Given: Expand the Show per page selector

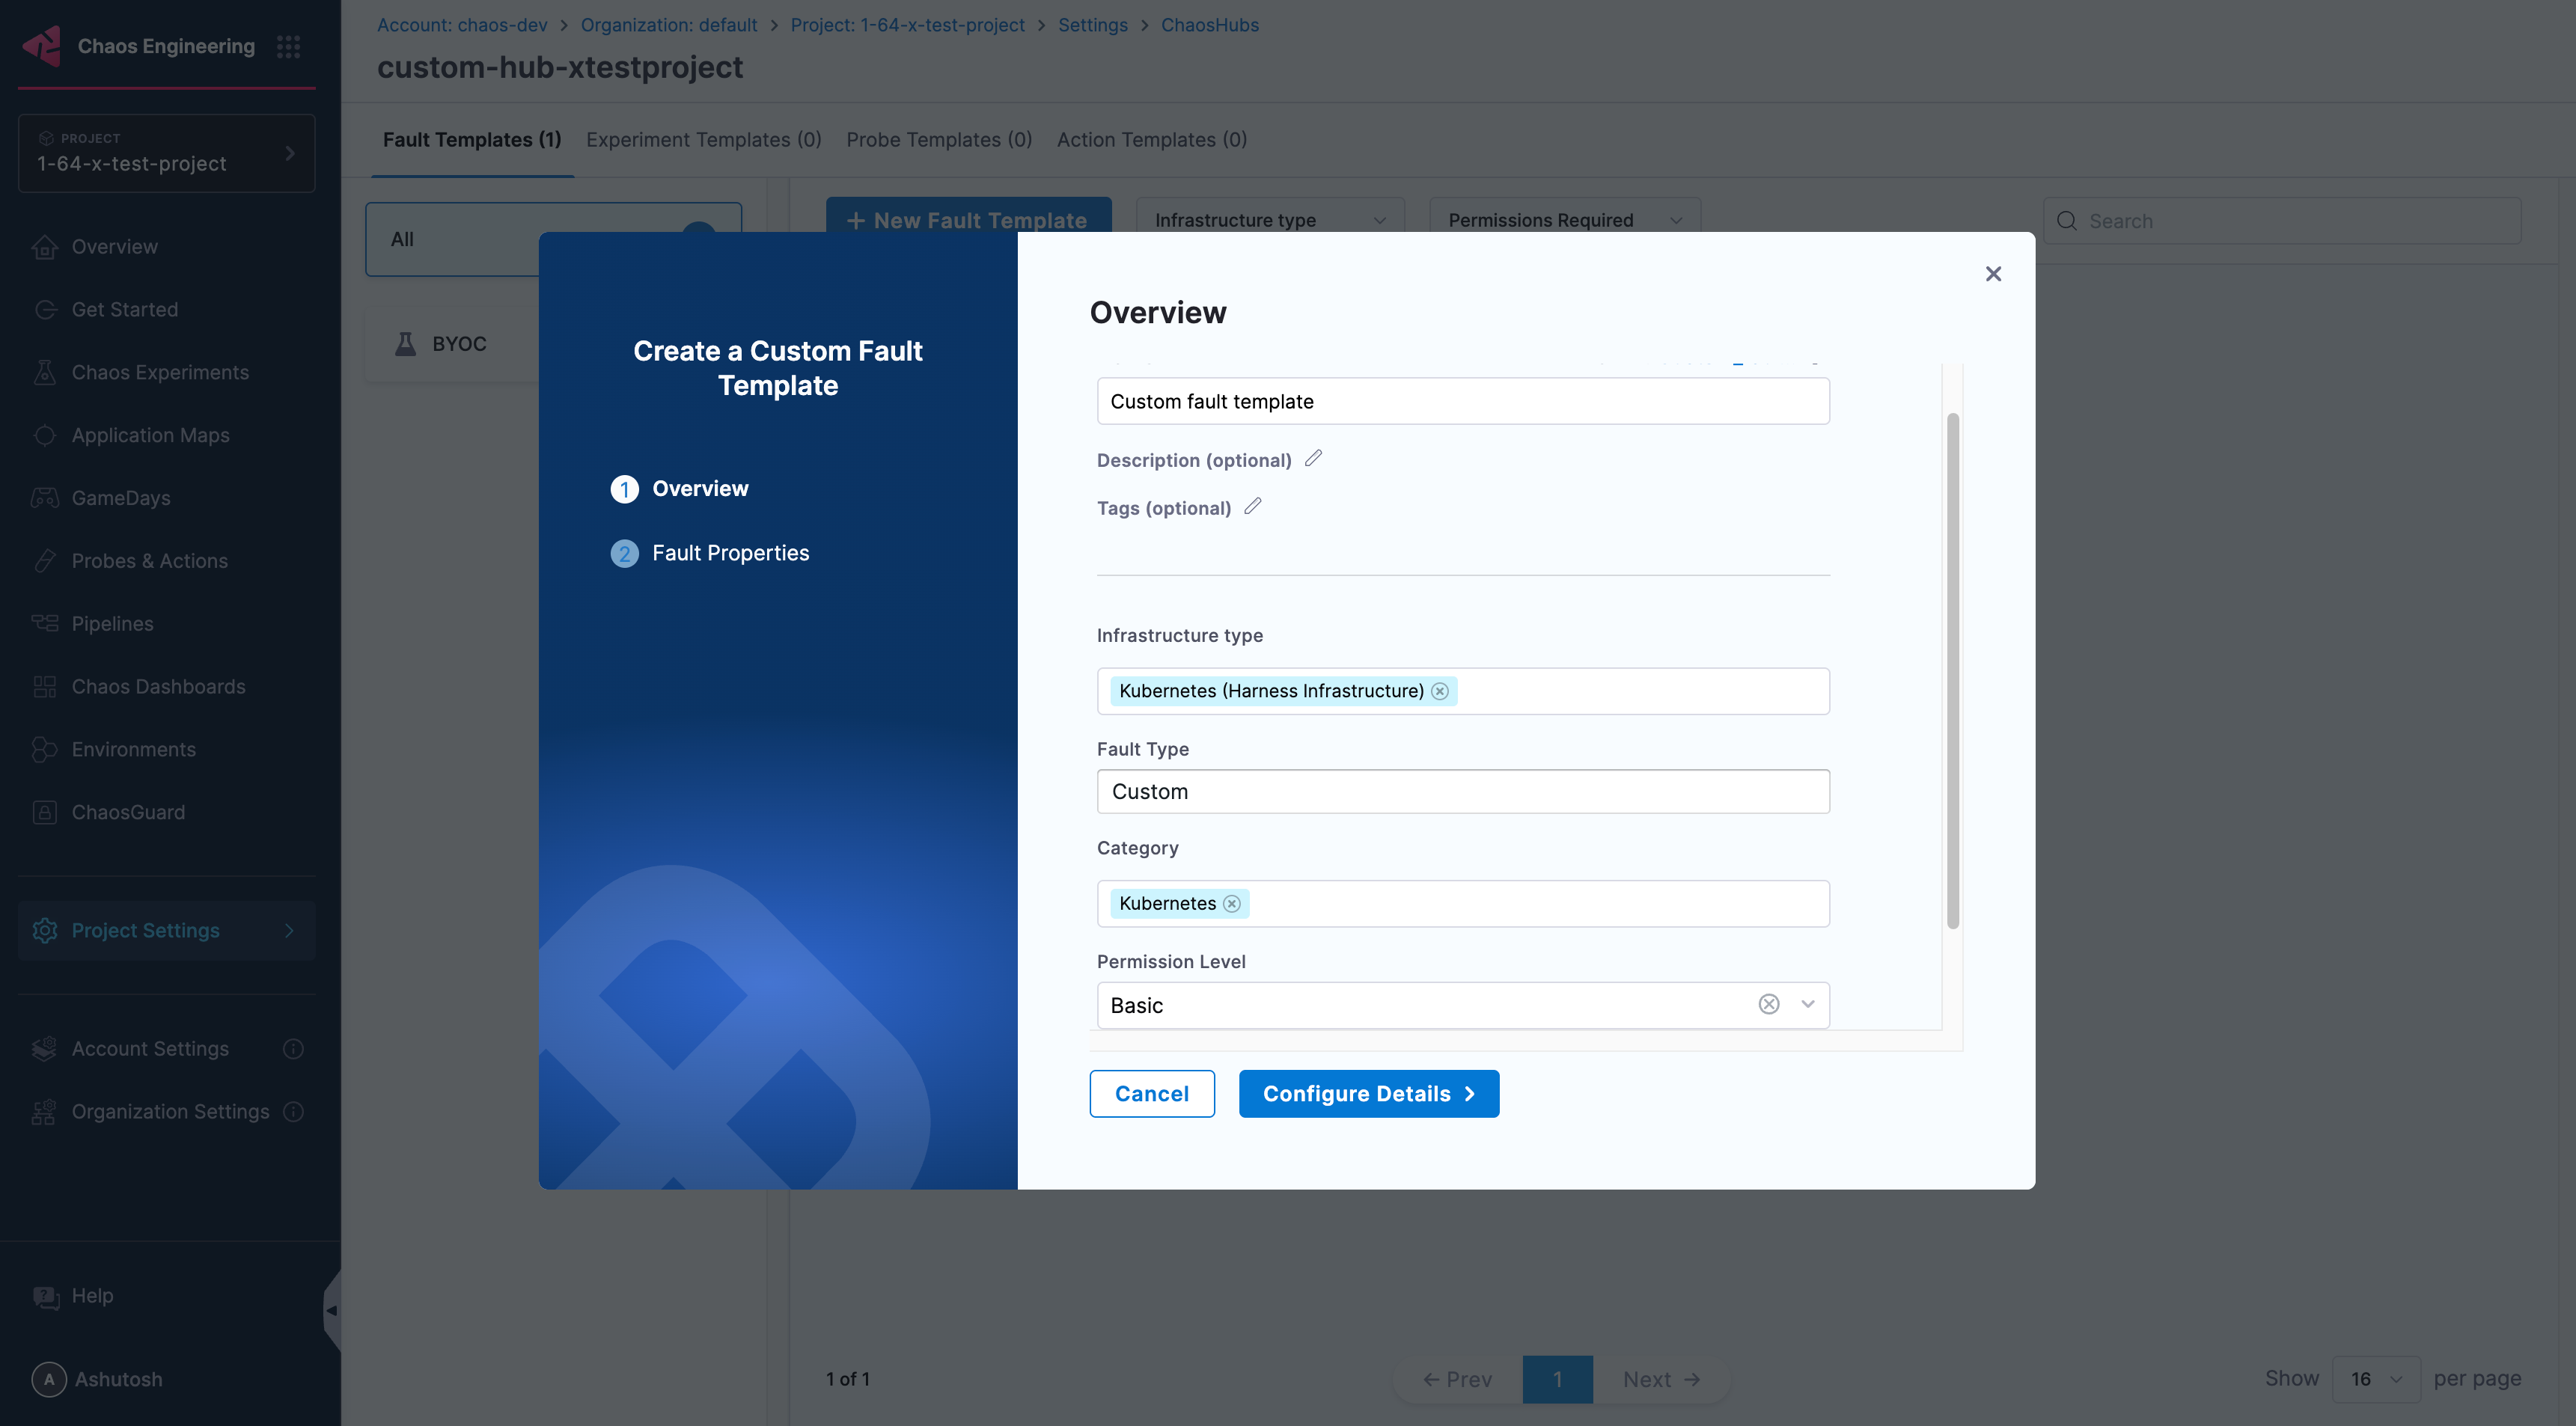Looking at the screenshot, I should point(2376,1378).
